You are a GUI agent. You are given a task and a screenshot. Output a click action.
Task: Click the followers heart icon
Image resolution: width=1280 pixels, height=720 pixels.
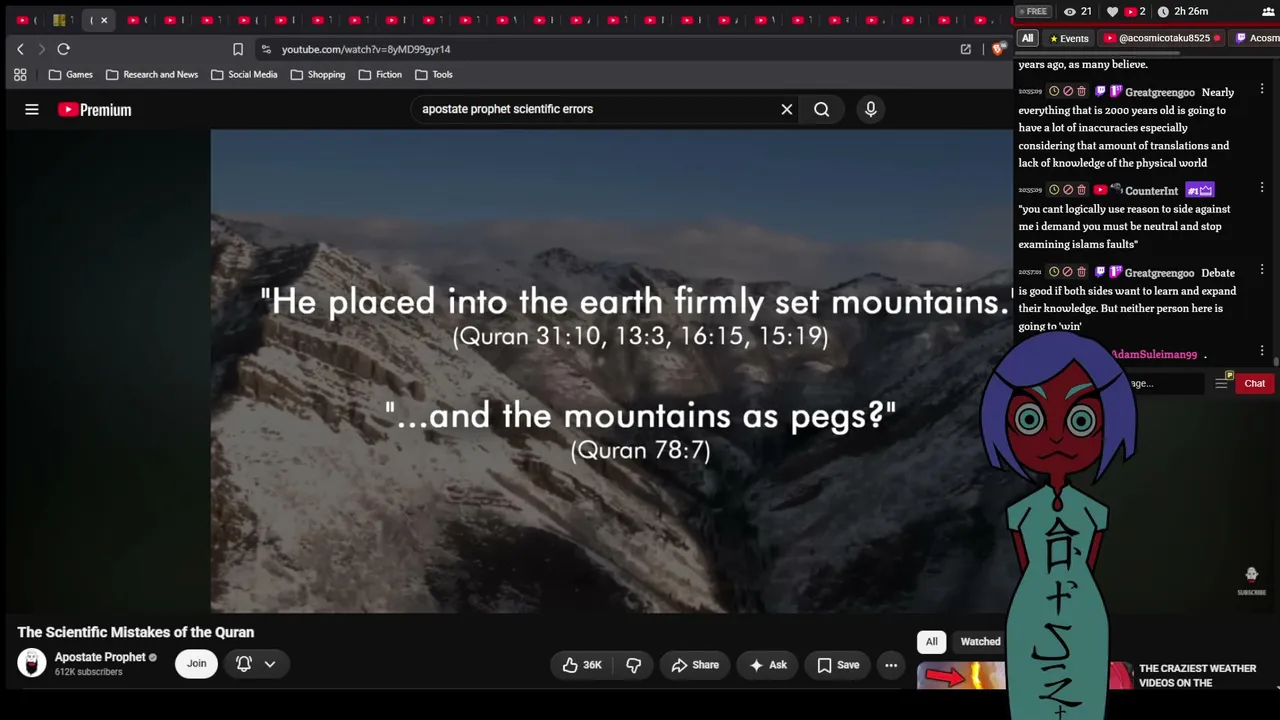[x=1112, y=11]
